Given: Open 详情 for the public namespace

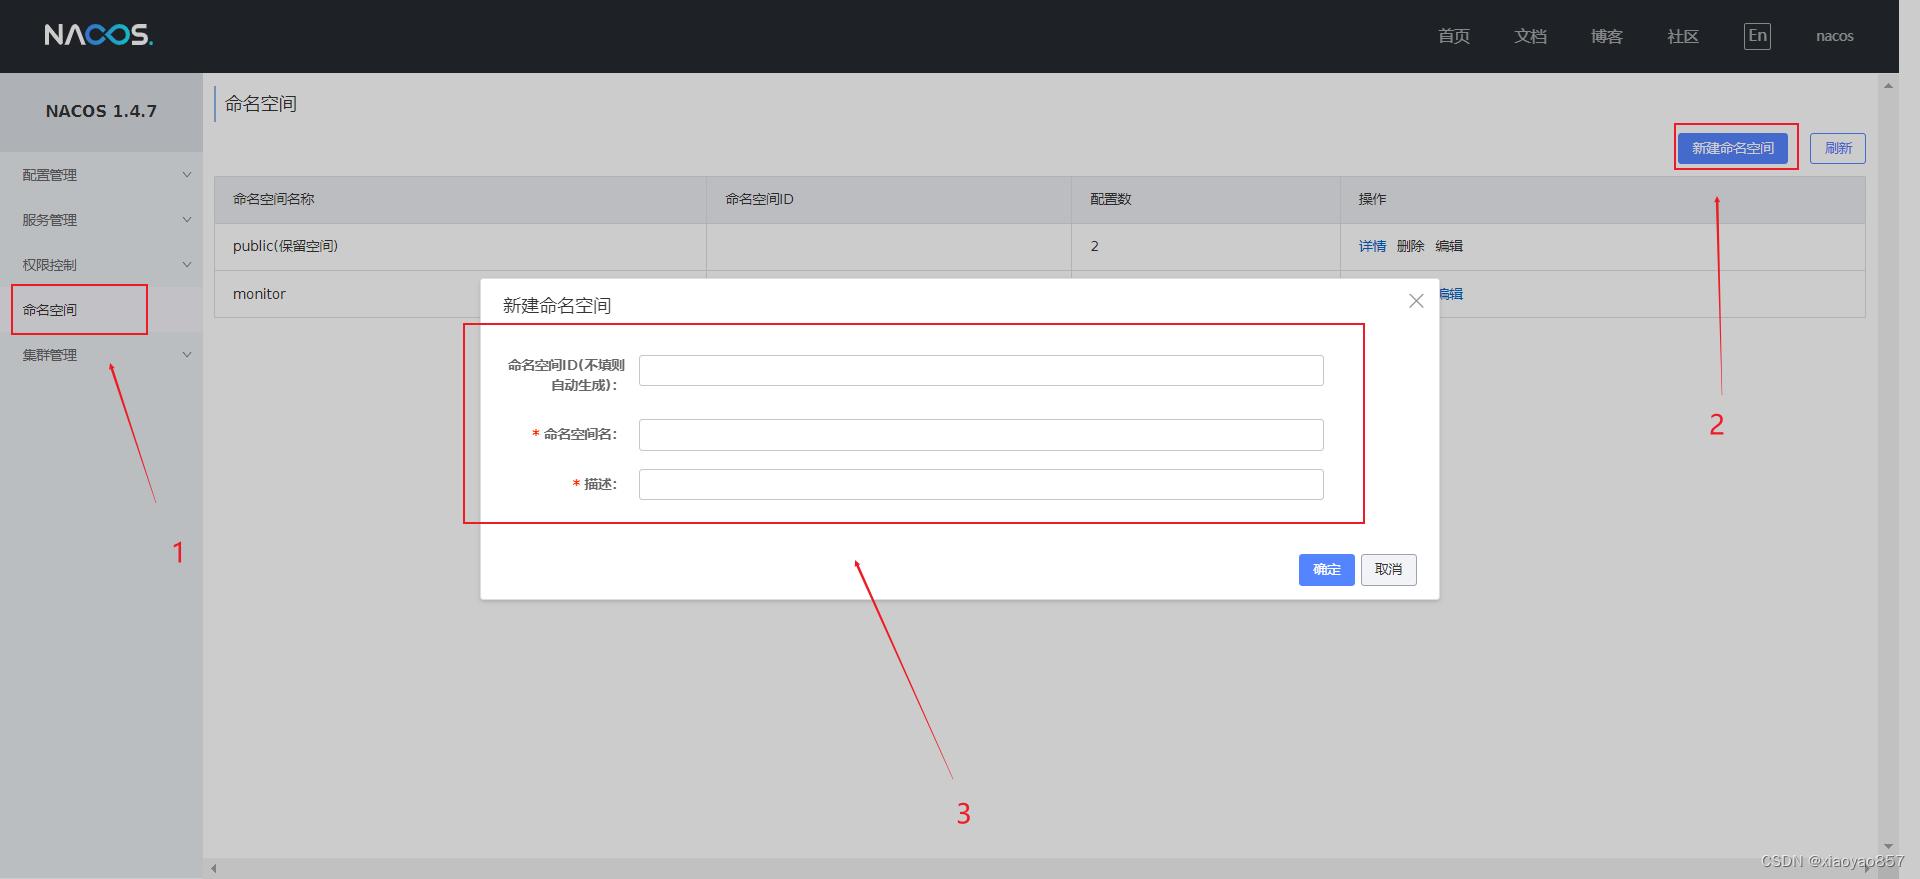Looking at the screenshot, I should click(1372, 246).
